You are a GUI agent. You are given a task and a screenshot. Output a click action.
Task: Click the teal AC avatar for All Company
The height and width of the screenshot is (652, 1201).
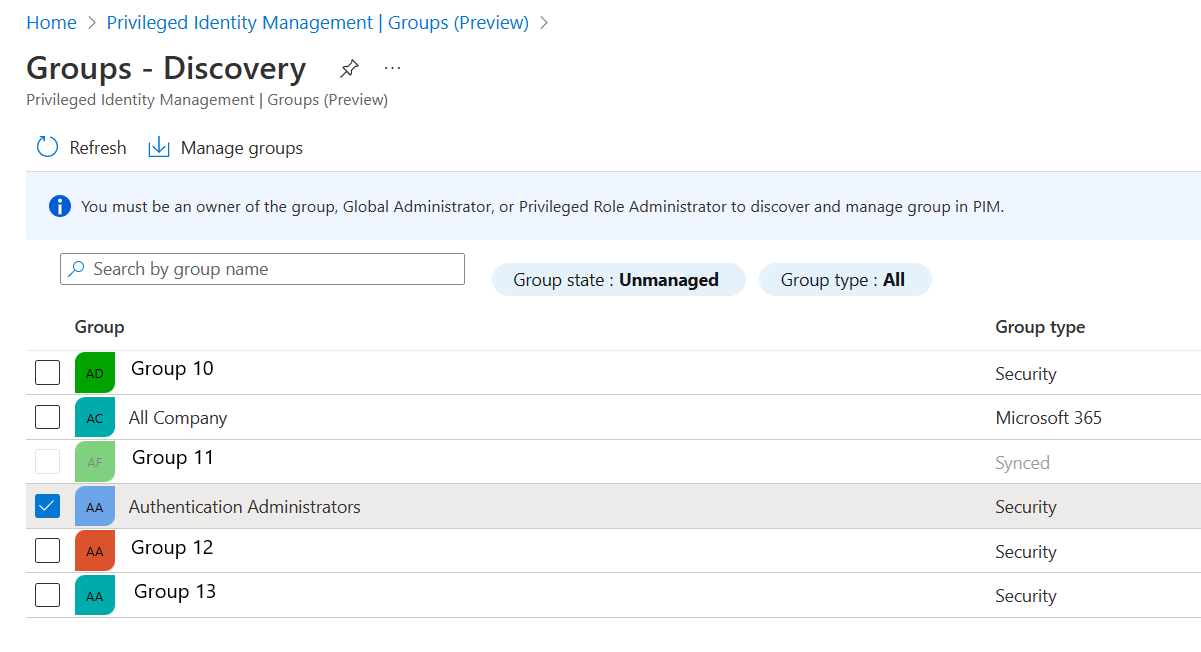[95, 418]
